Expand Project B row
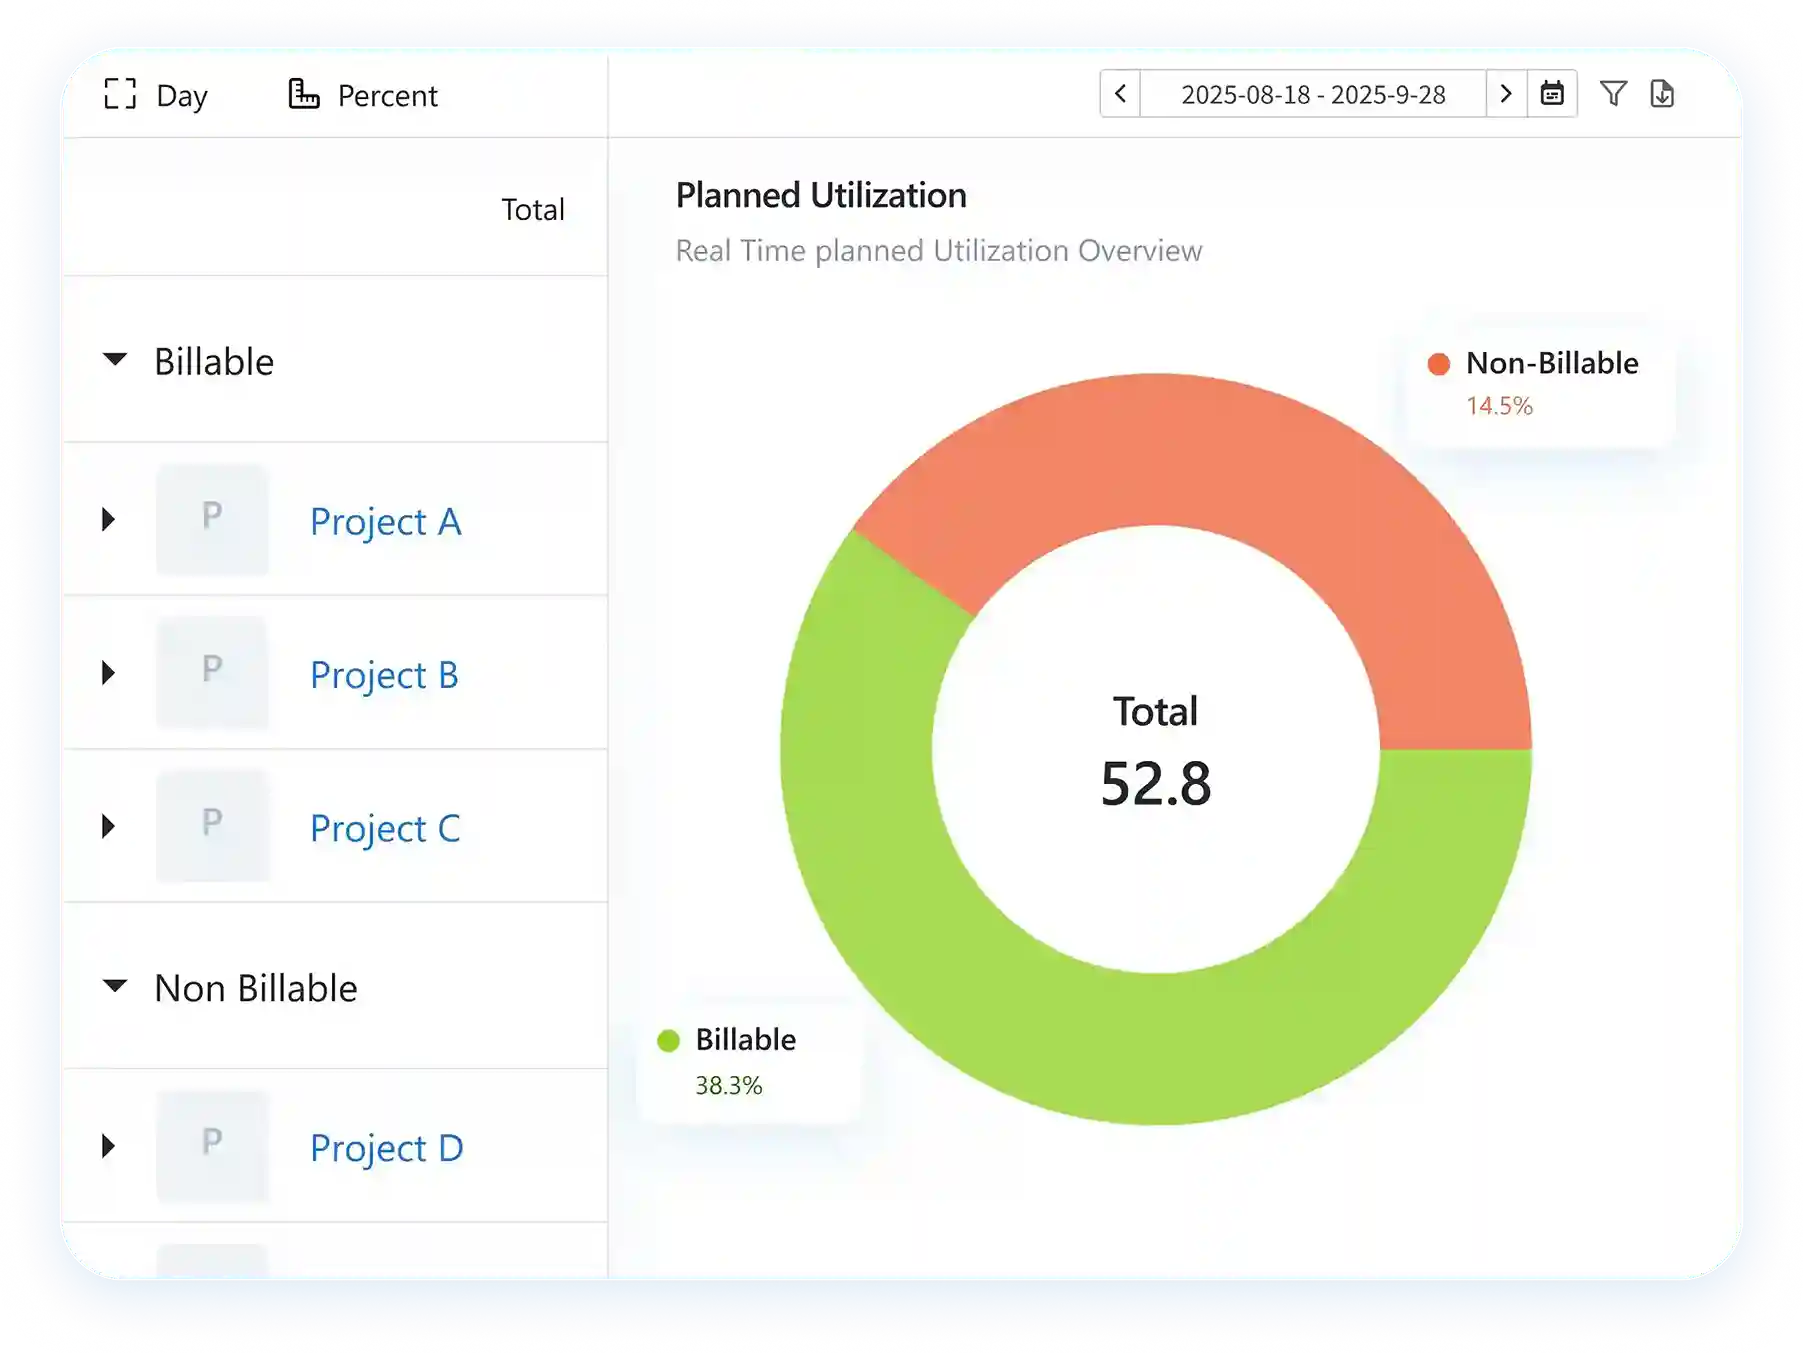This screenshot has height=1353, width=1803. (109, 673)
